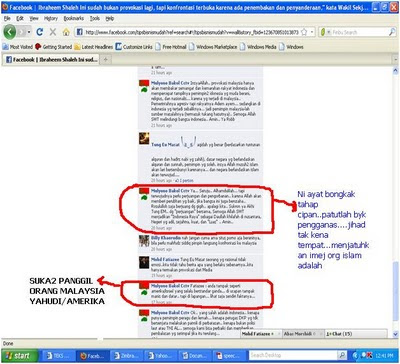Open a new tab with plus button
The width and height of the screenshot is (400, 364).
pos(106,60)
